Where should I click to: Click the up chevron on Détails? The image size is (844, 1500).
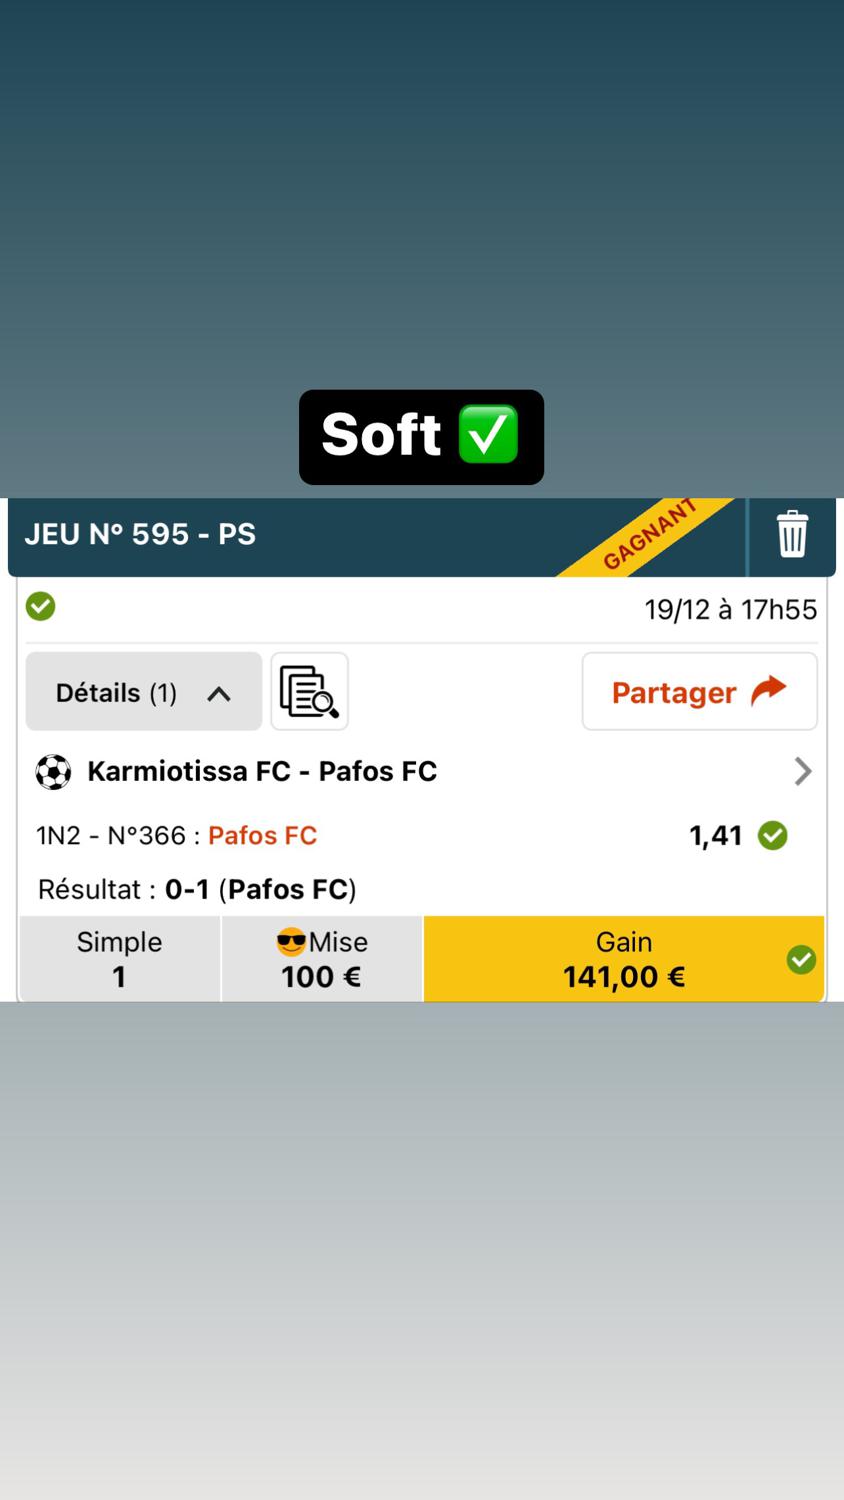point(219,693)
